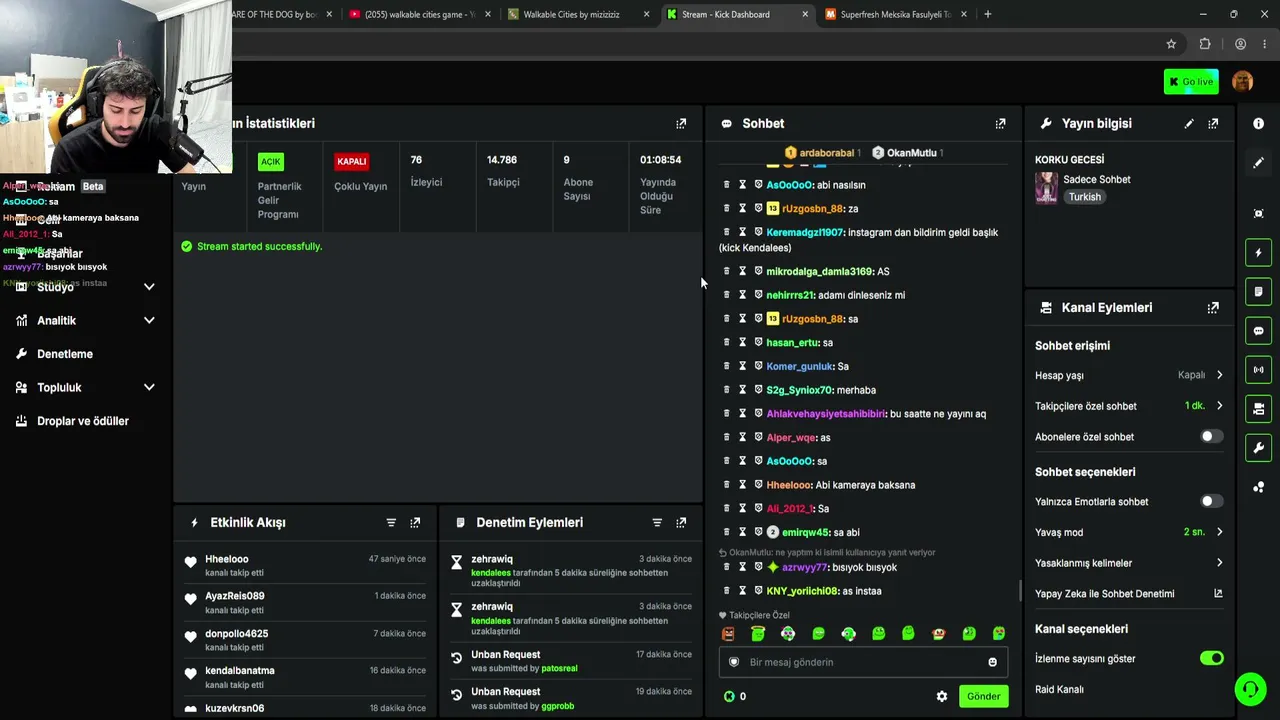Click the pencil edit icon in right sidebar

[1258, 162]
